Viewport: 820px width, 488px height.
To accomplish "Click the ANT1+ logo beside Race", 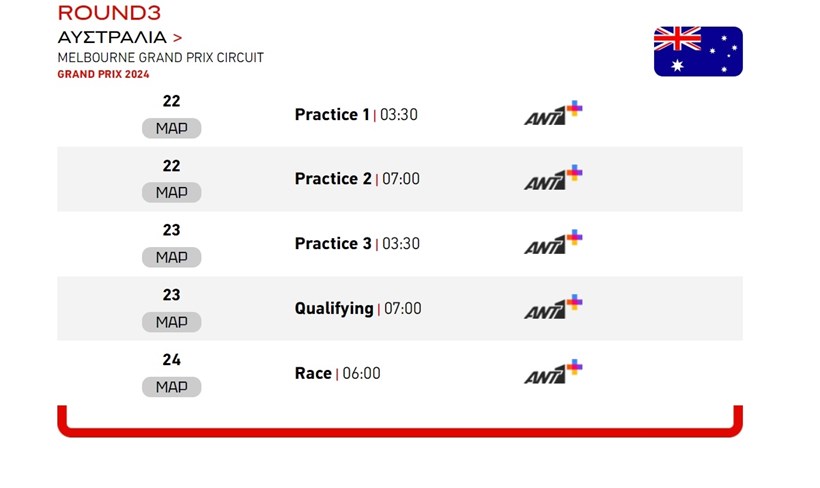I will click(x=553, y=372).
